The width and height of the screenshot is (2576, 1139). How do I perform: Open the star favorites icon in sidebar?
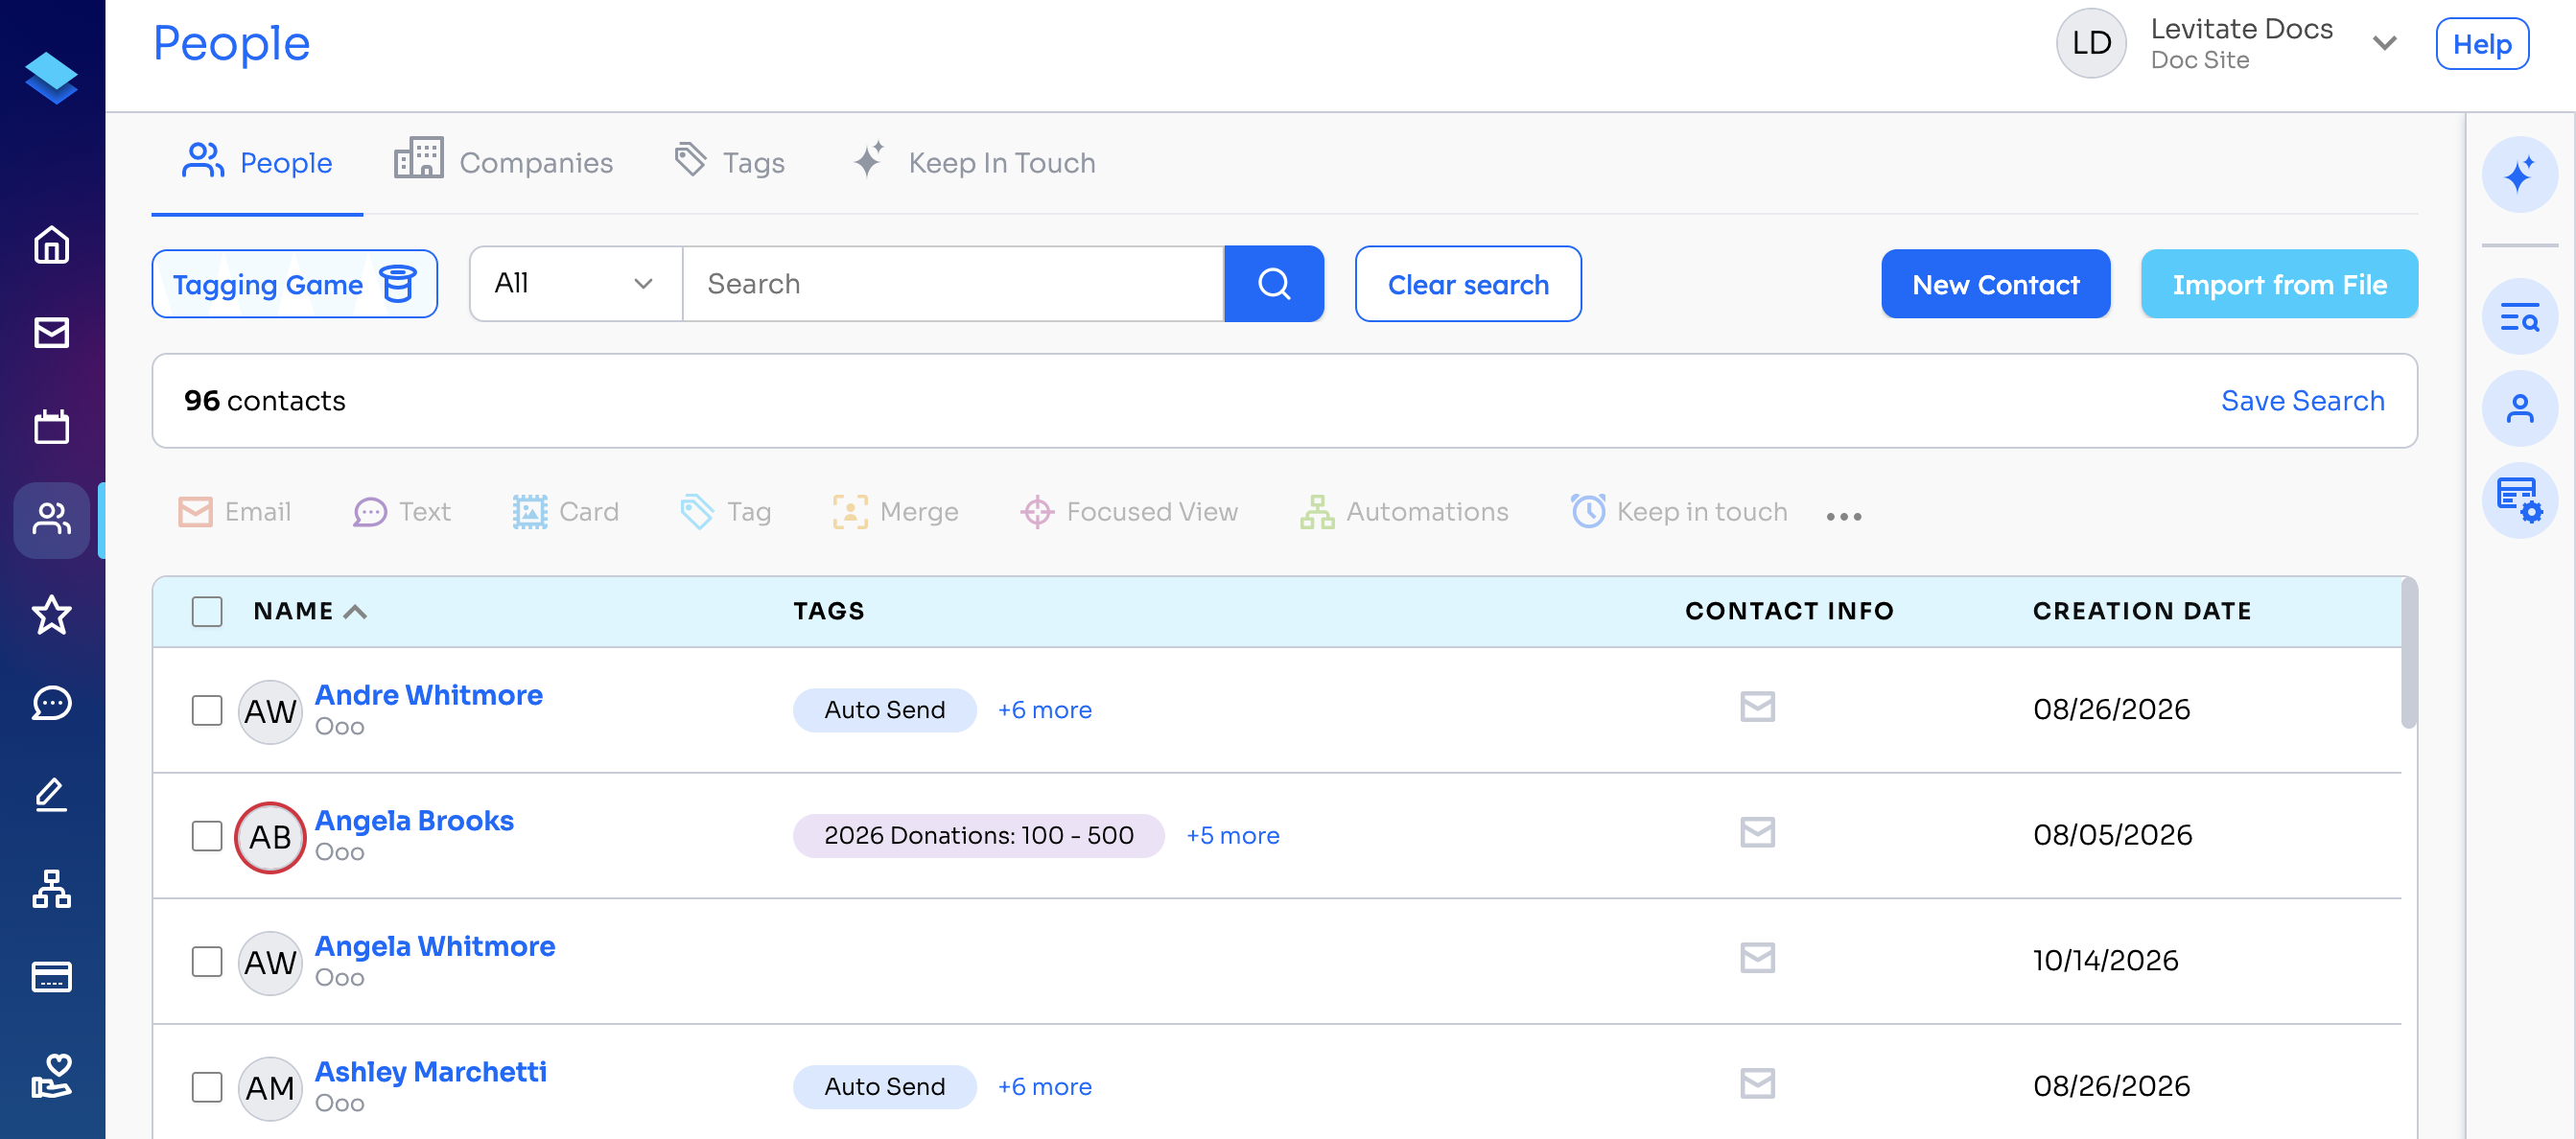click(x=51, y=614)
